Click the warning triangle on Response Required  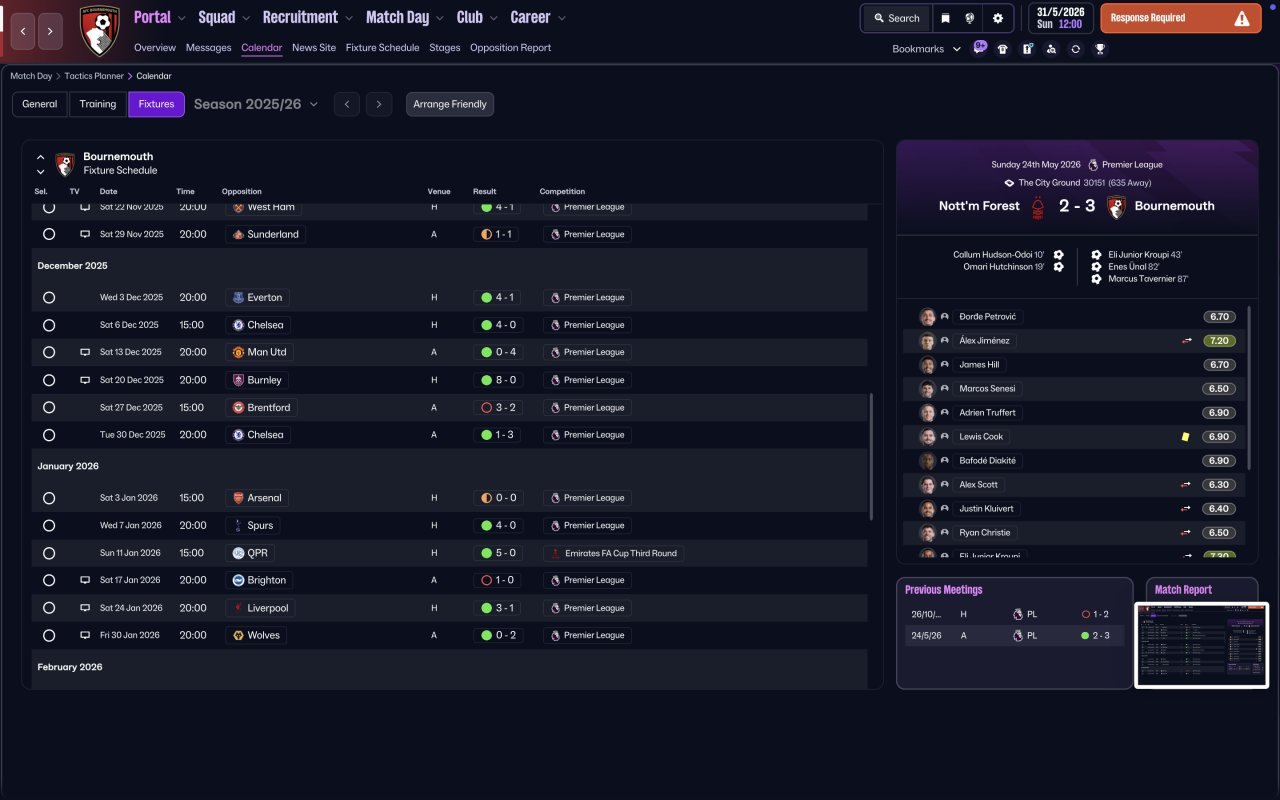pos(1242,18)
